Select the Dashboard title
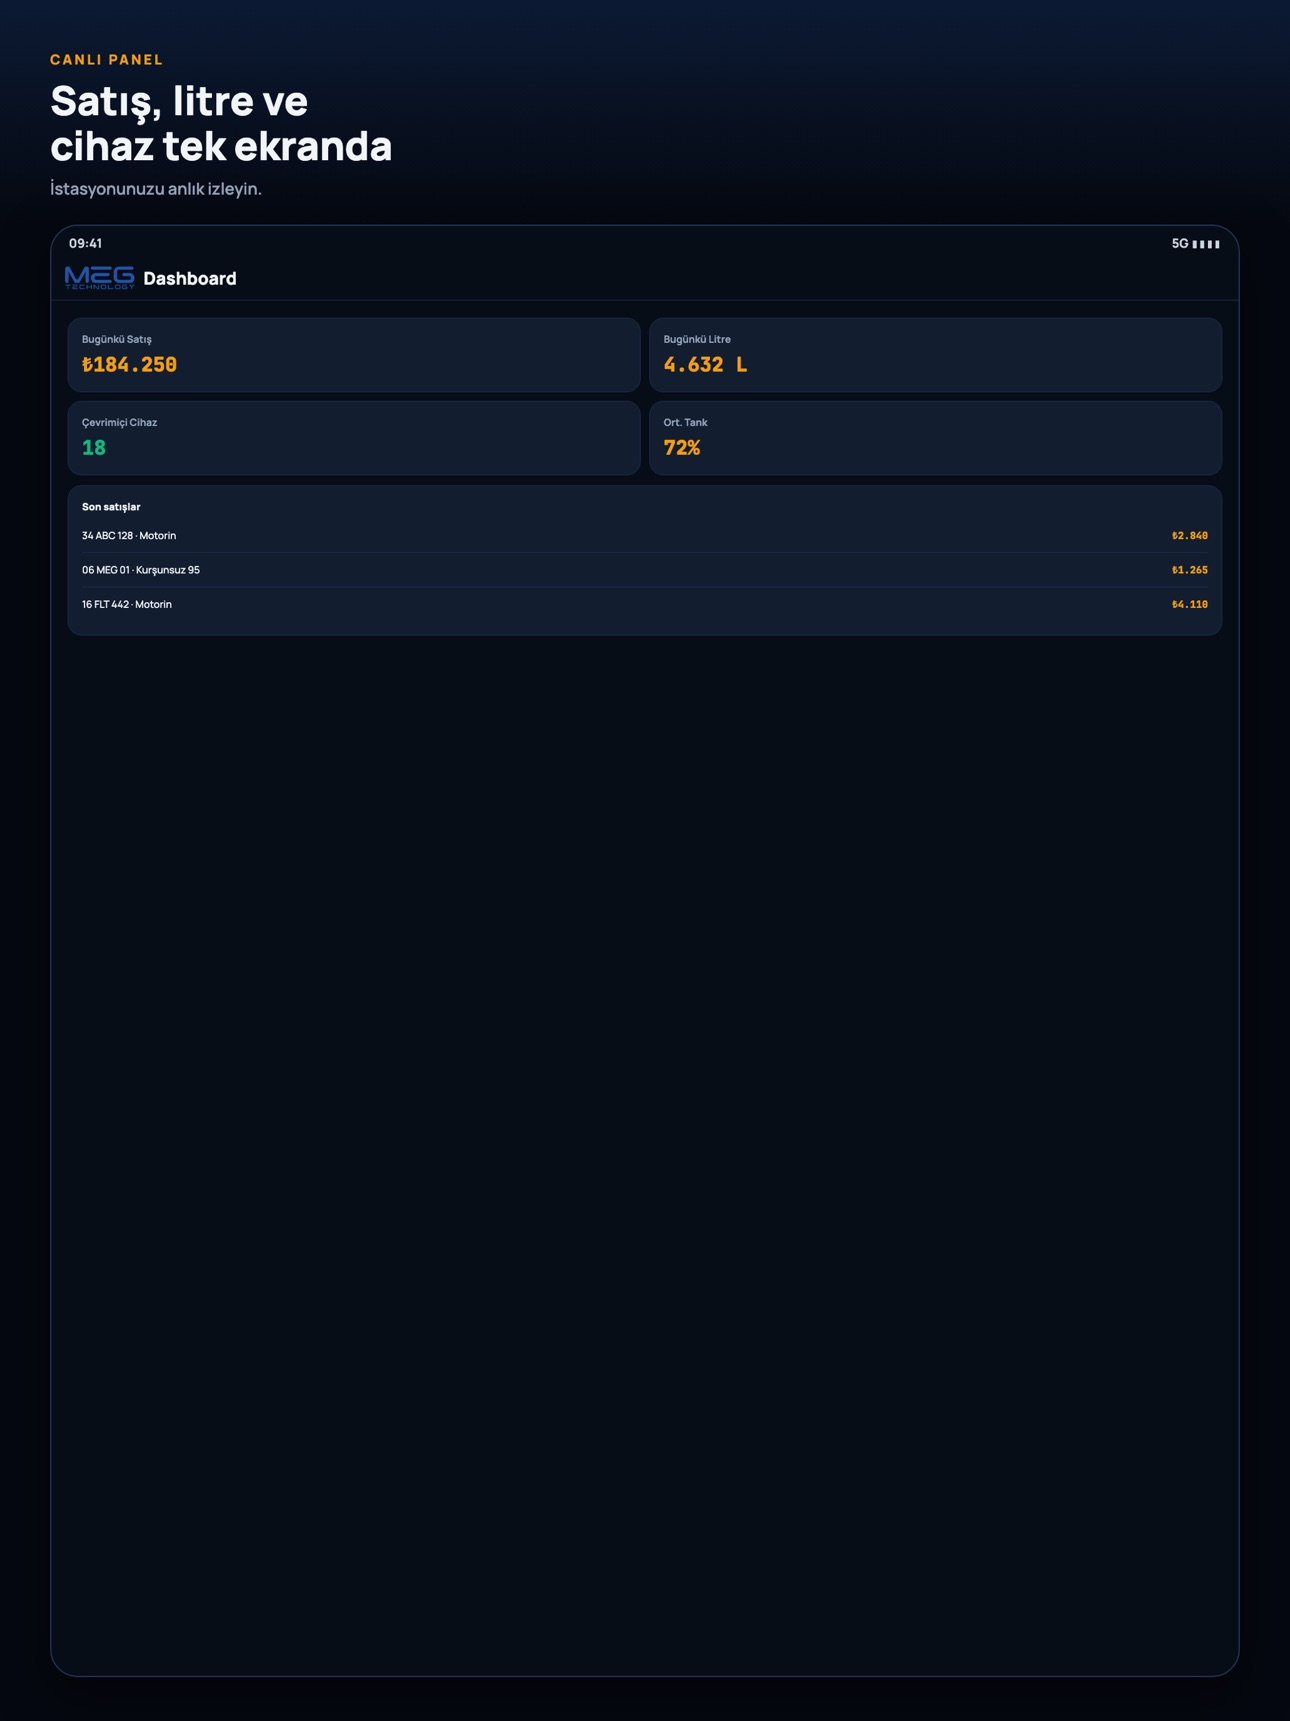This screenshot has height=1721, width=1290. click(190, 279)
